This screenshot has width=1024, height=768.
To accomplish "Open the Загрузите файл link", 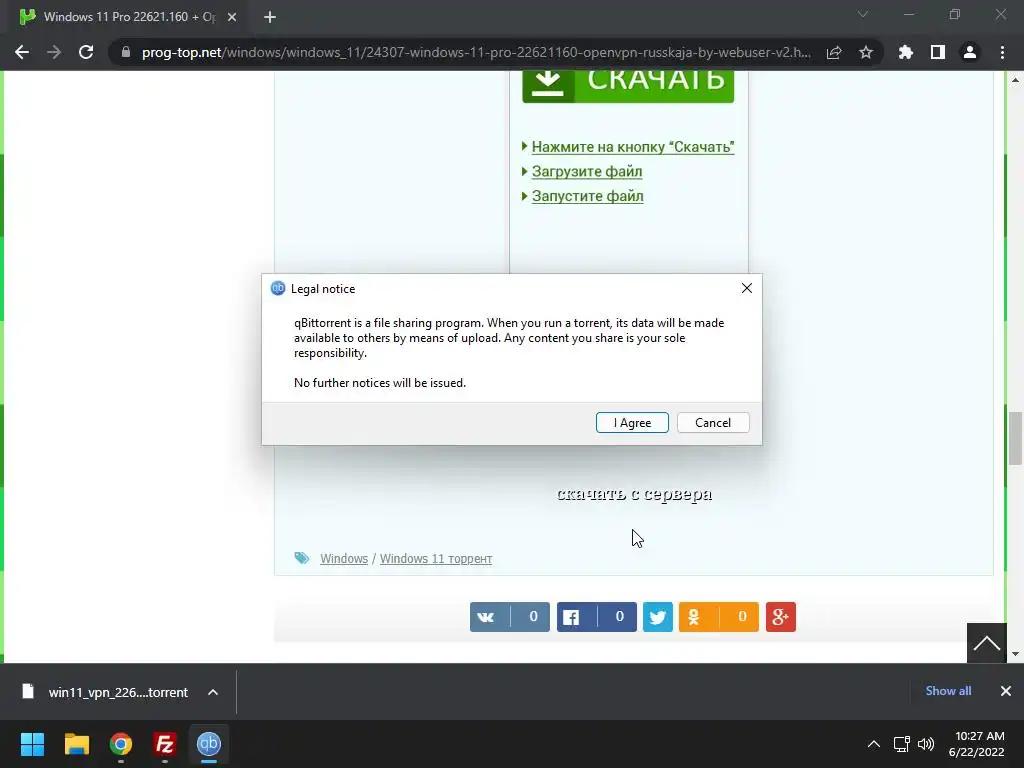I will [586, 171].
